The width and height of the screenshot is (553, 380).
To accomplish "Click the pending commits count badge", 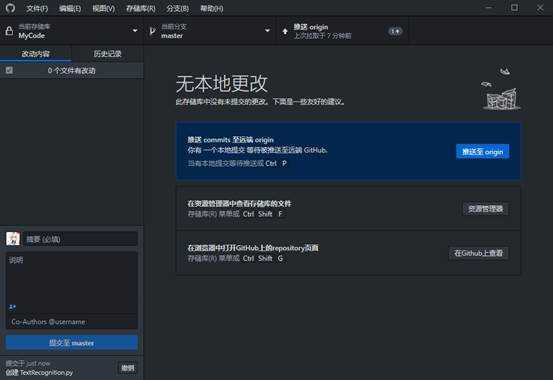I will pos(395,31).
